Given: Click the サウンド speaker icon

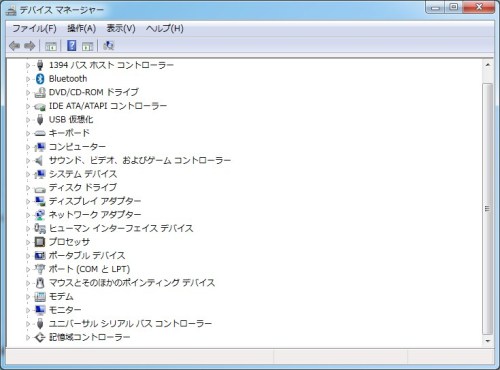Looking at the screenshot, I should tap(39, 160).
